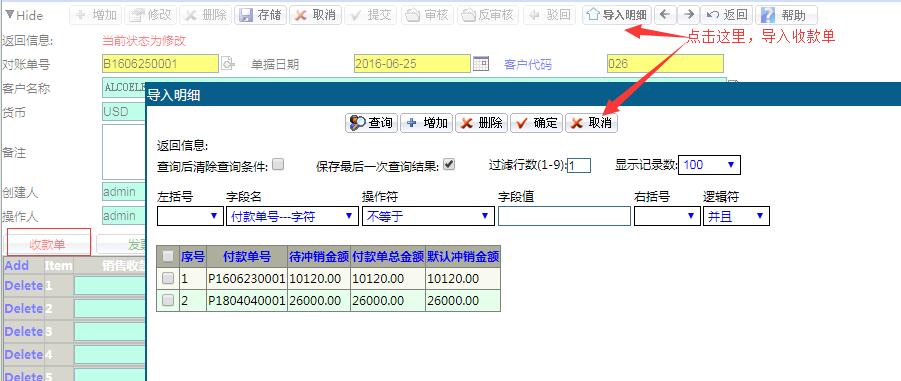The width and height of the screenshot is (901, 381).
Task: Click 返回 button in top toolbar
Action: coord(727,15)
